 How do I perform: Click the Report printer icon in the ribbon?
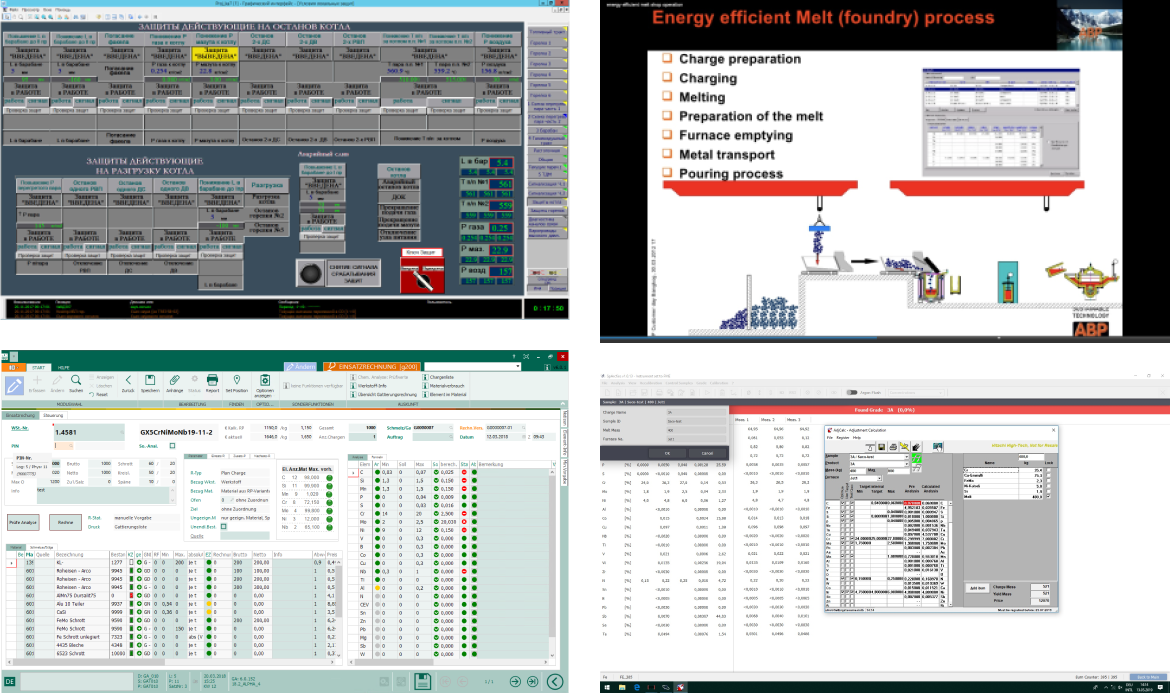[212, 381]
